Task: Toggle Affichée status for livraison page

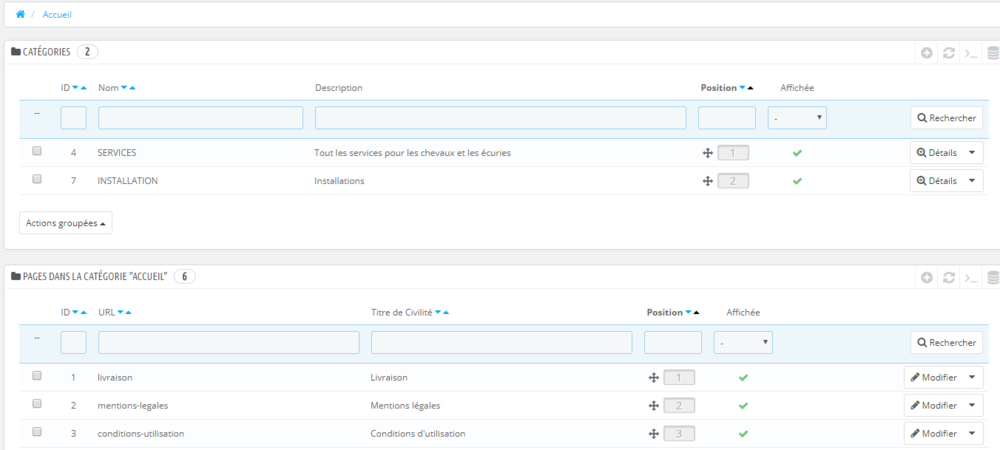Action: 743,377
